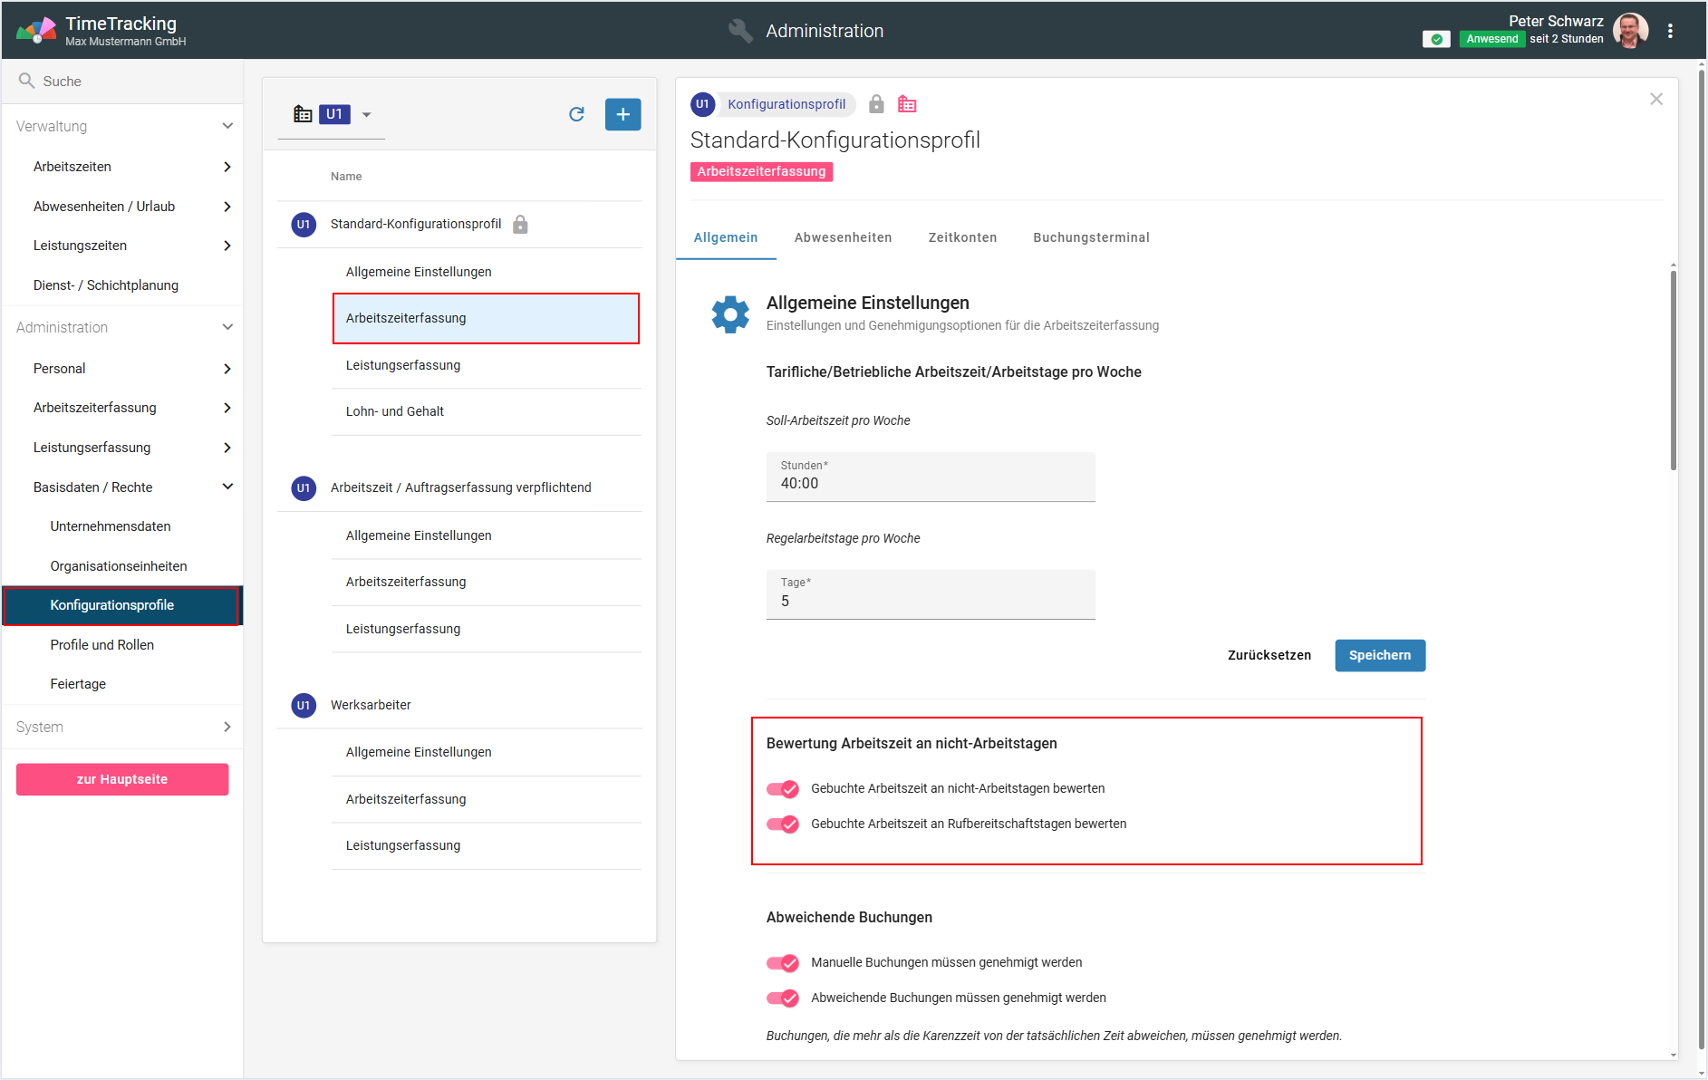1708x1080 pixels.
Task: Click the lock icon in profile header
Action: [x=876, y=104]
